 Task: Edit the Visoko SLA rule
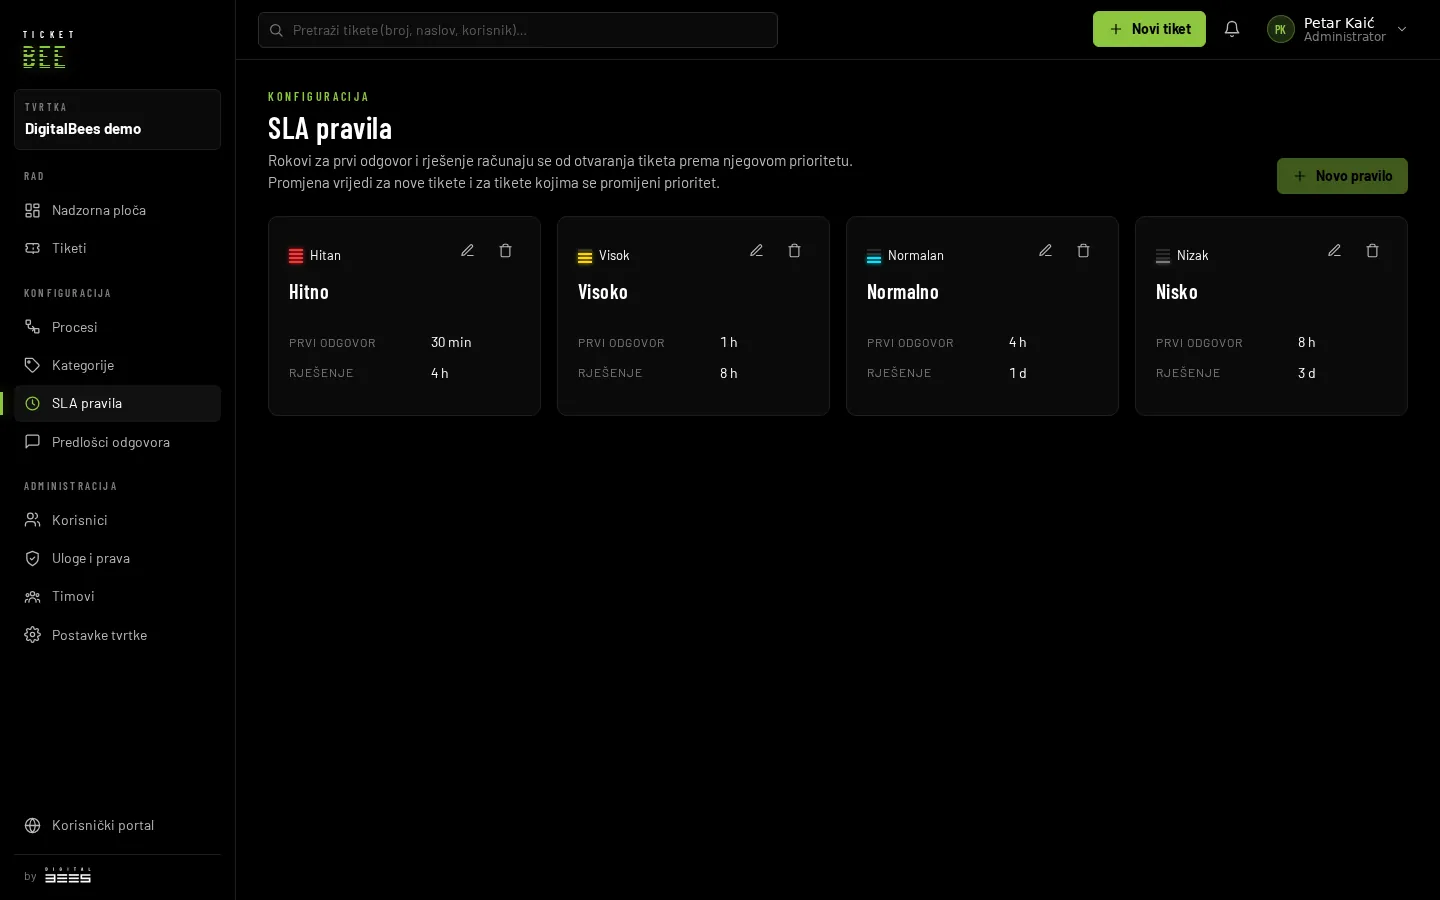(x=756, y=251)
